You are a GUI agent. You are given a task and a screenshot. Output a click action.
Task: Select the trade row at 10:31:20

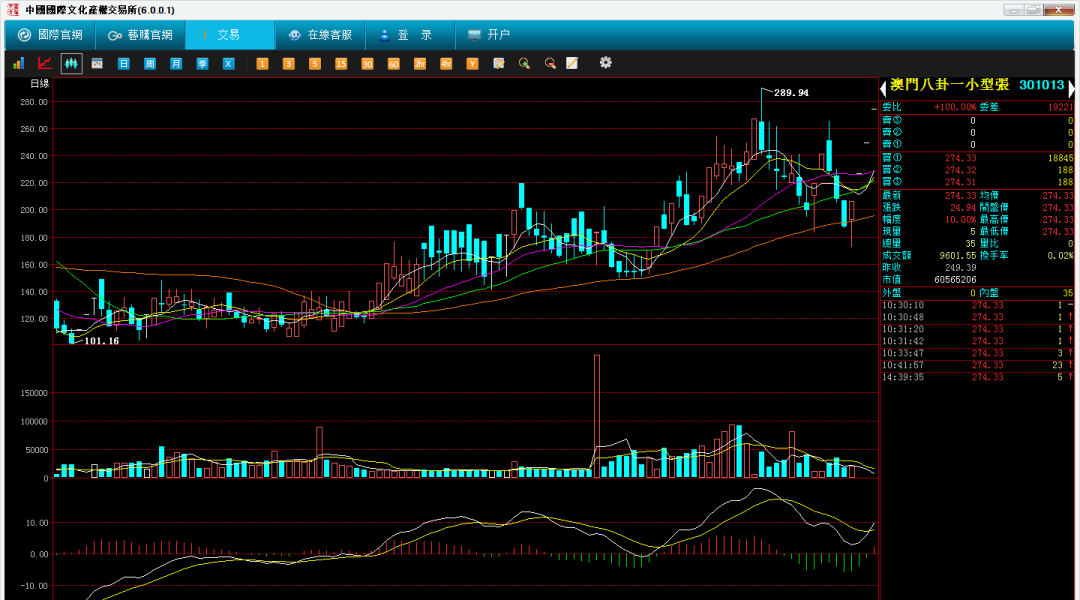[x=977, y=329]
